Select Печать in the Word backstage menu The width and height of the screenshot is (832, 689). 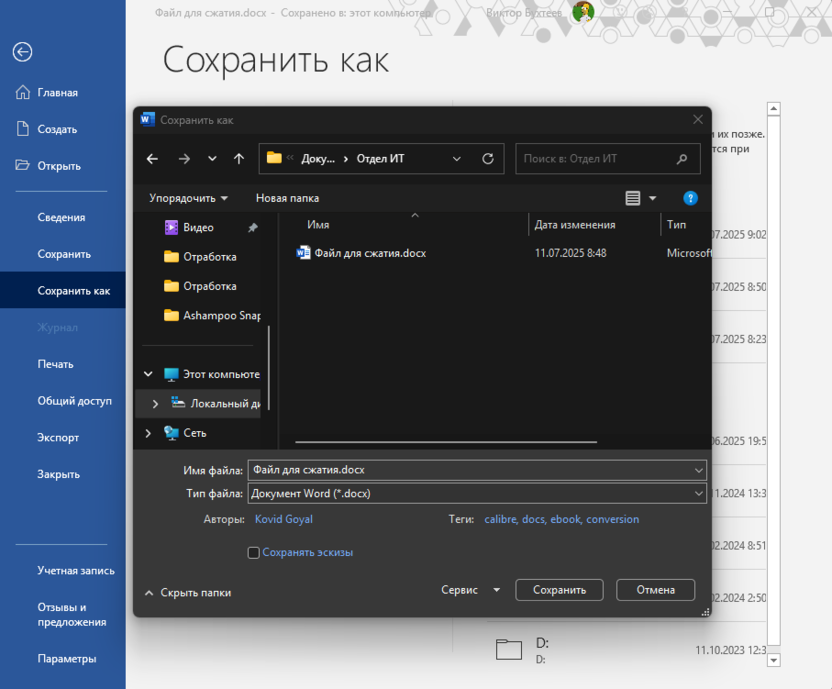pyautogui.click(x=56, y=364)
